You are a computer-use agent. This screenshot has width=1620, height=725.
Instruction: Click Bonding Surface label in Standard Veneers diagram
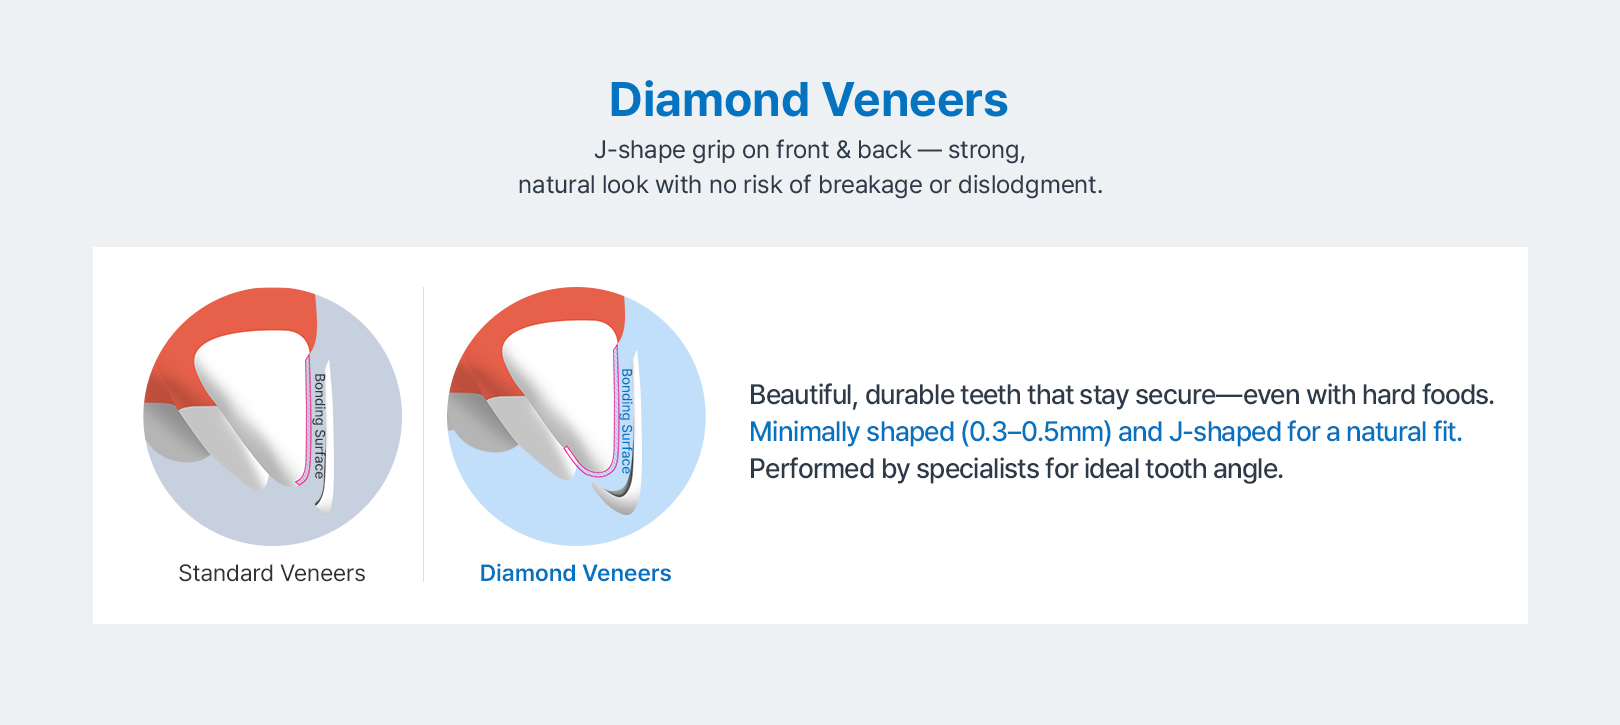(x=319, y=425)
